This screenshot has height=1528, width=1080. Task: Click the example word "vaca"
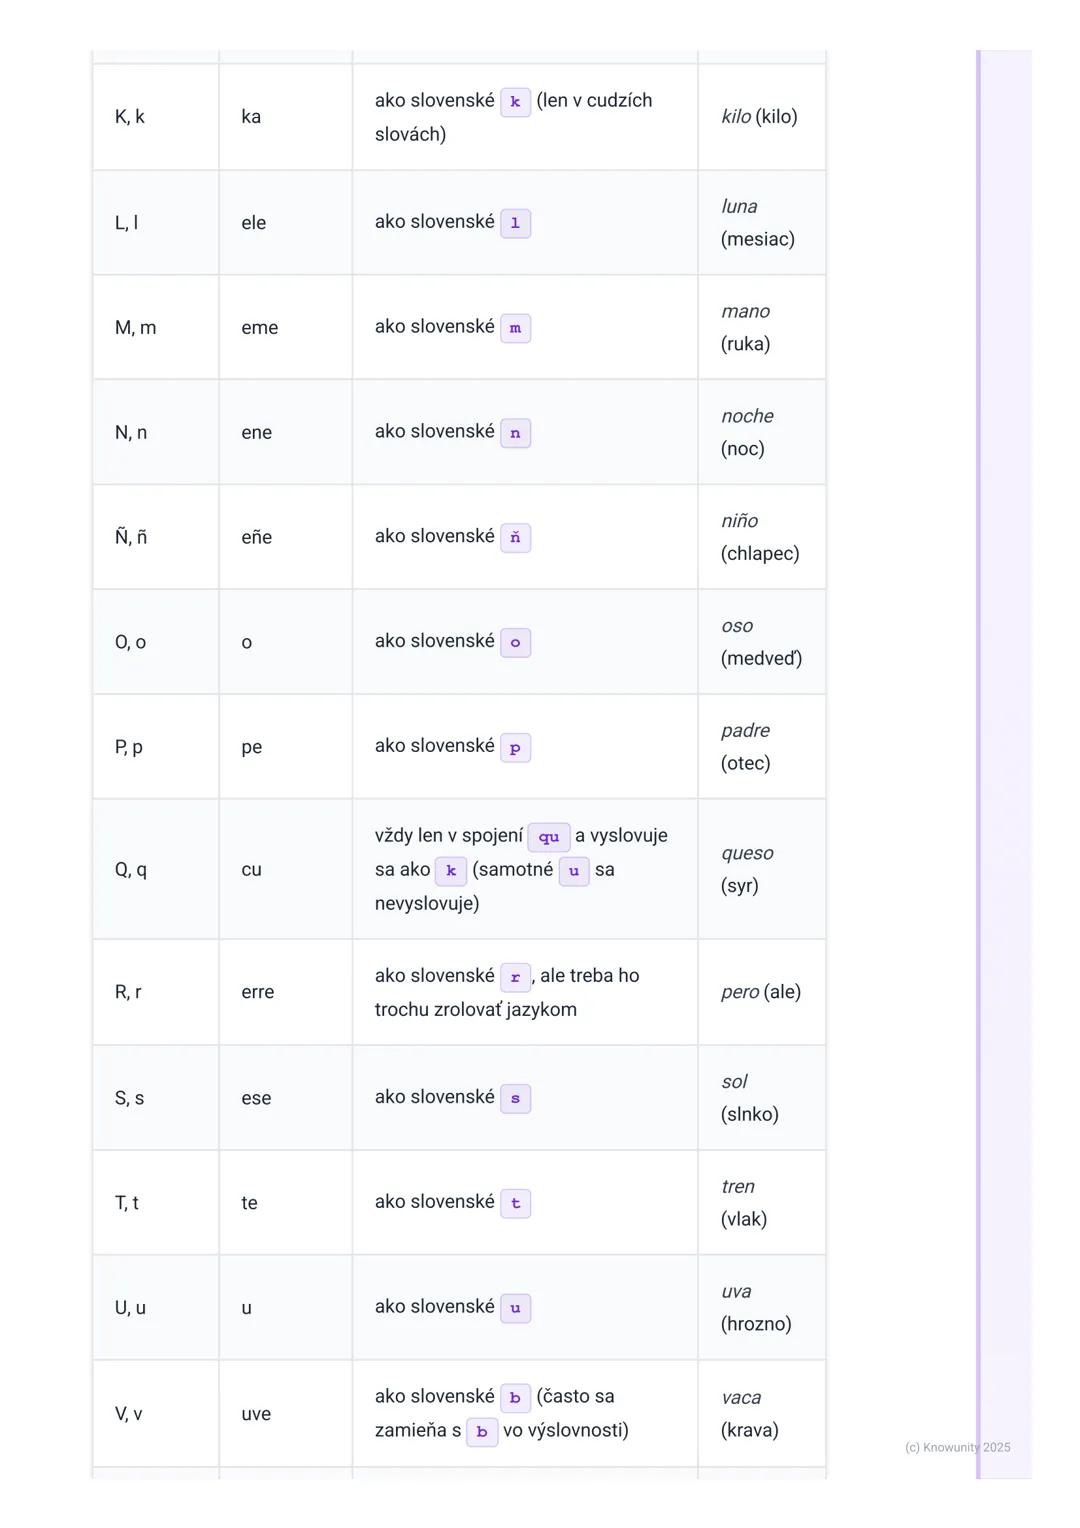tap(741, 1397)
